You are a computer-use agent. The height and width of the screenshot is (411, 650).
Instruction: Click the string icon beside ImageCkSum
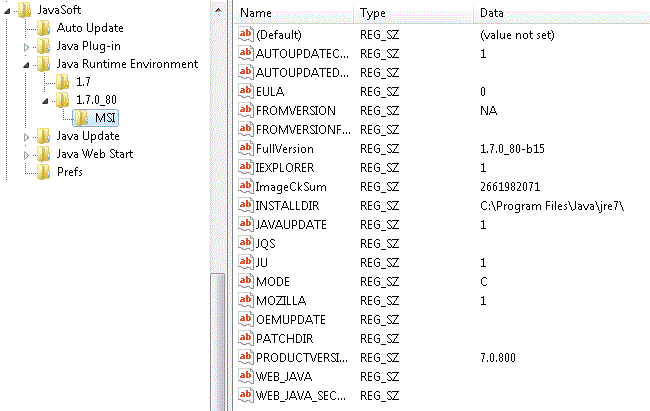click(245, 186)
